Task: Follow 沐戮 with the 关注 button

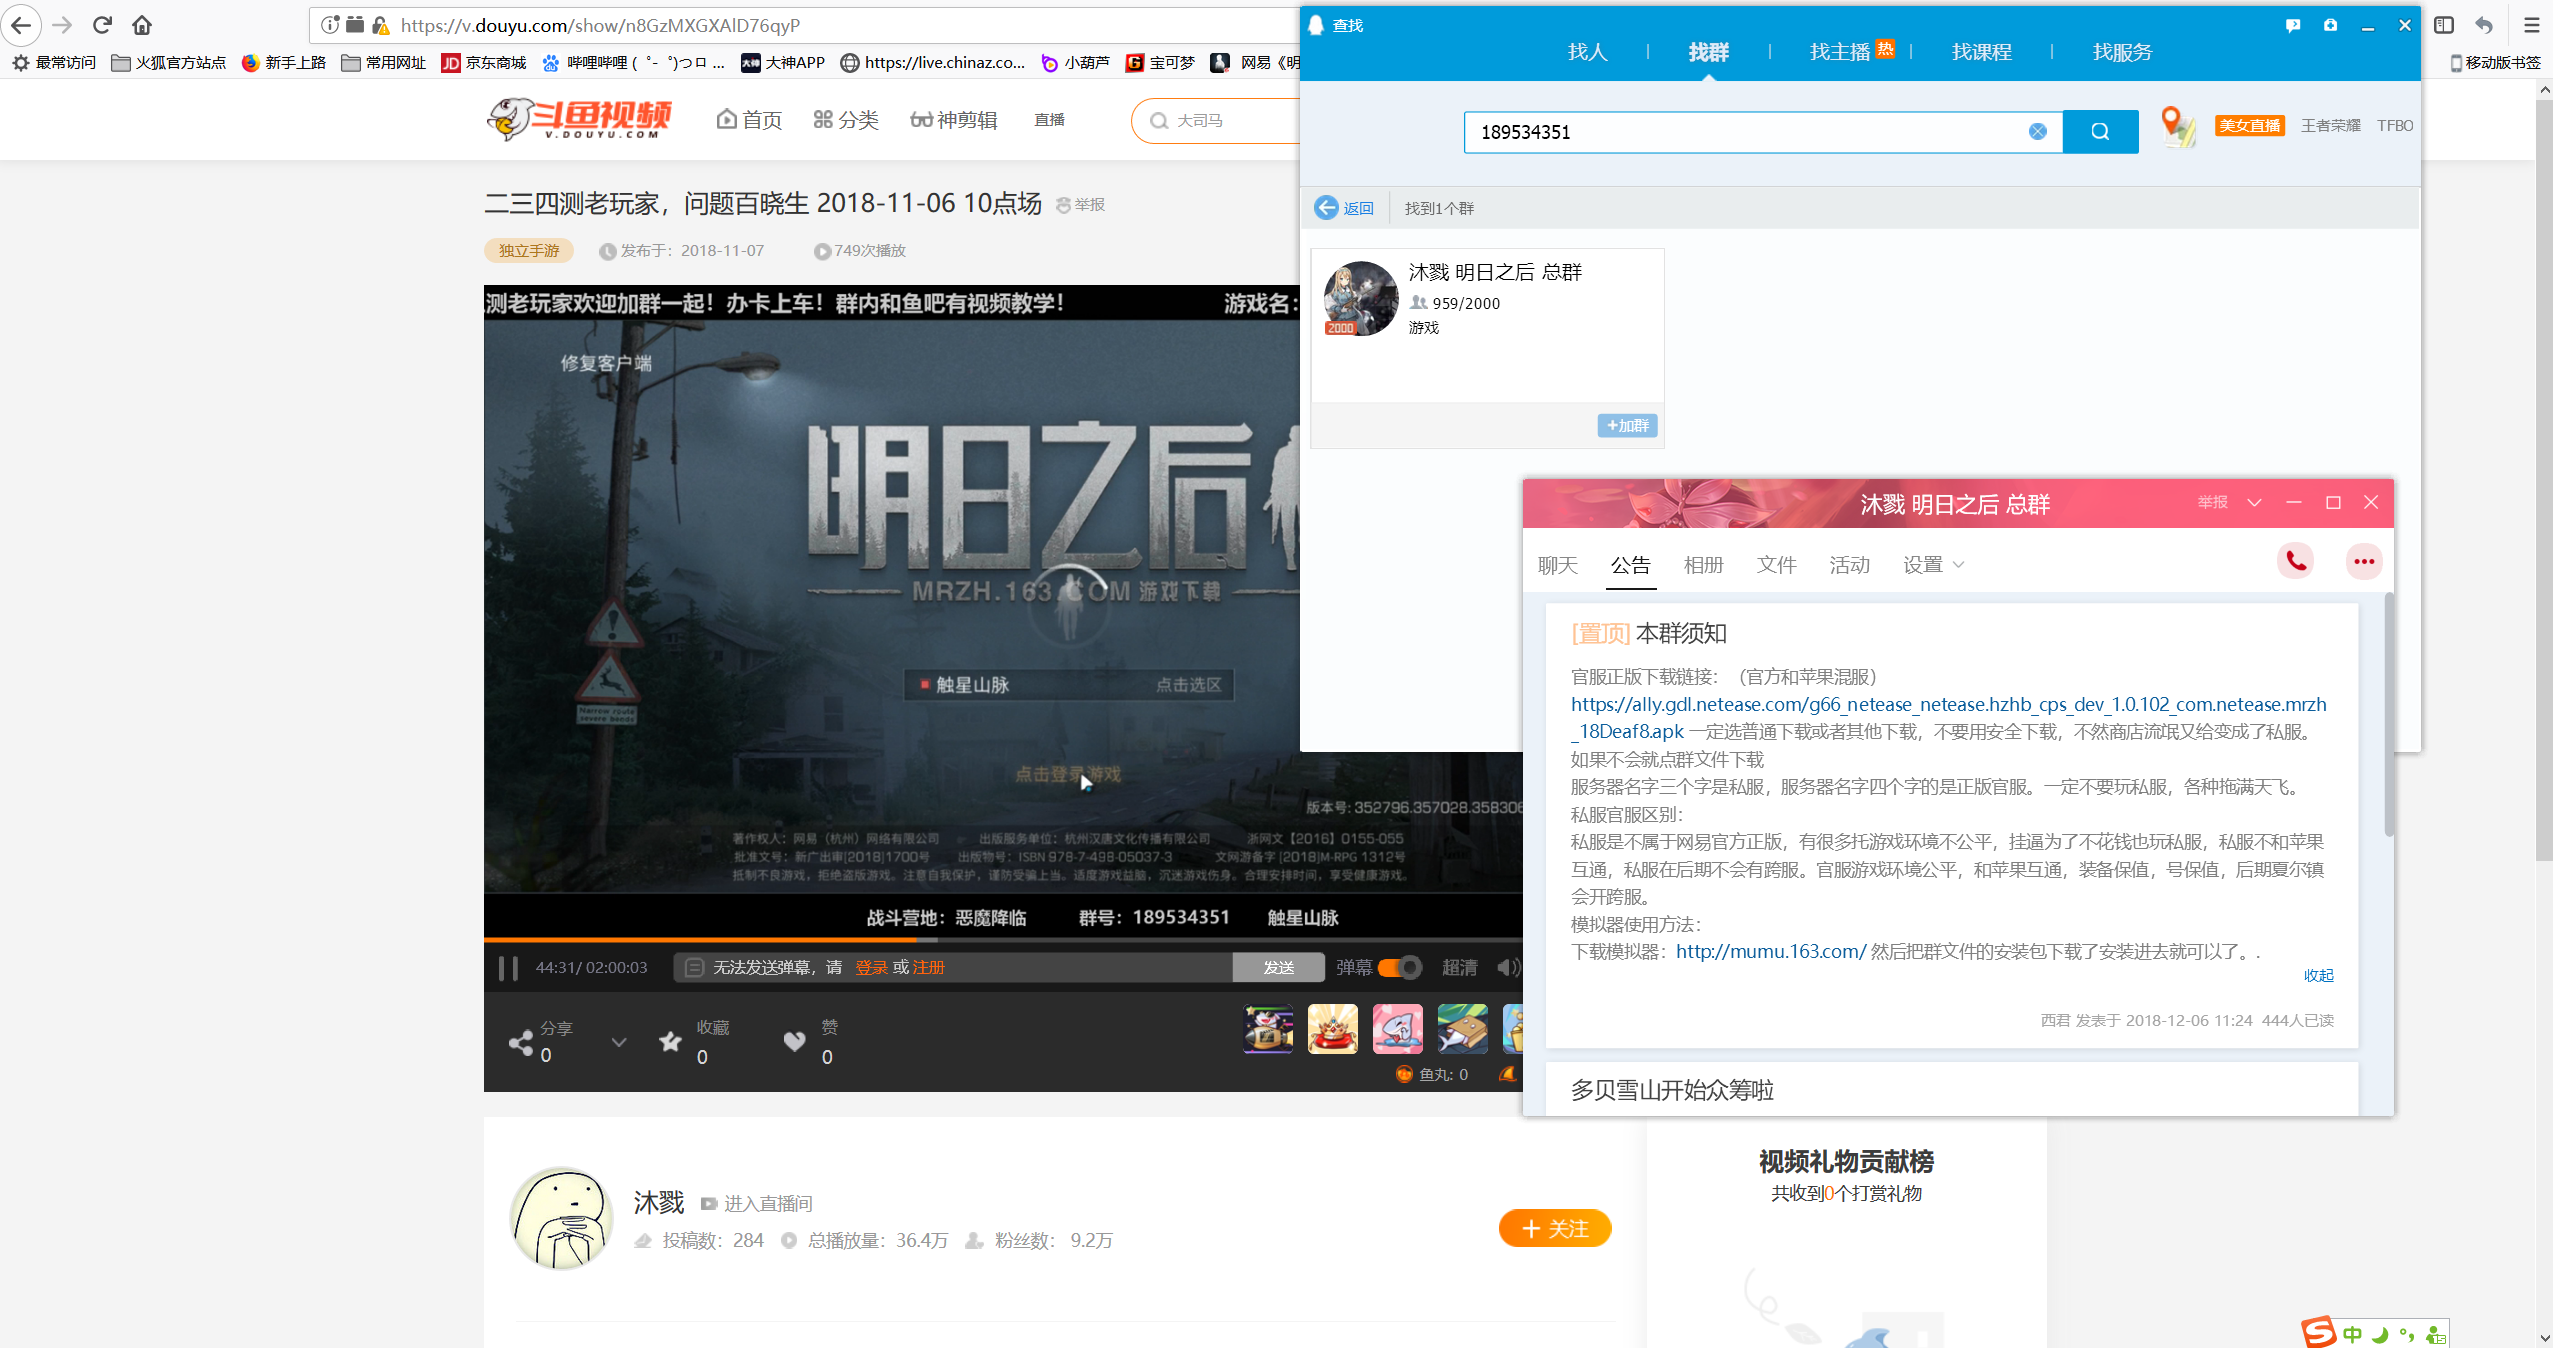Action: [x=1554, y=1228]
